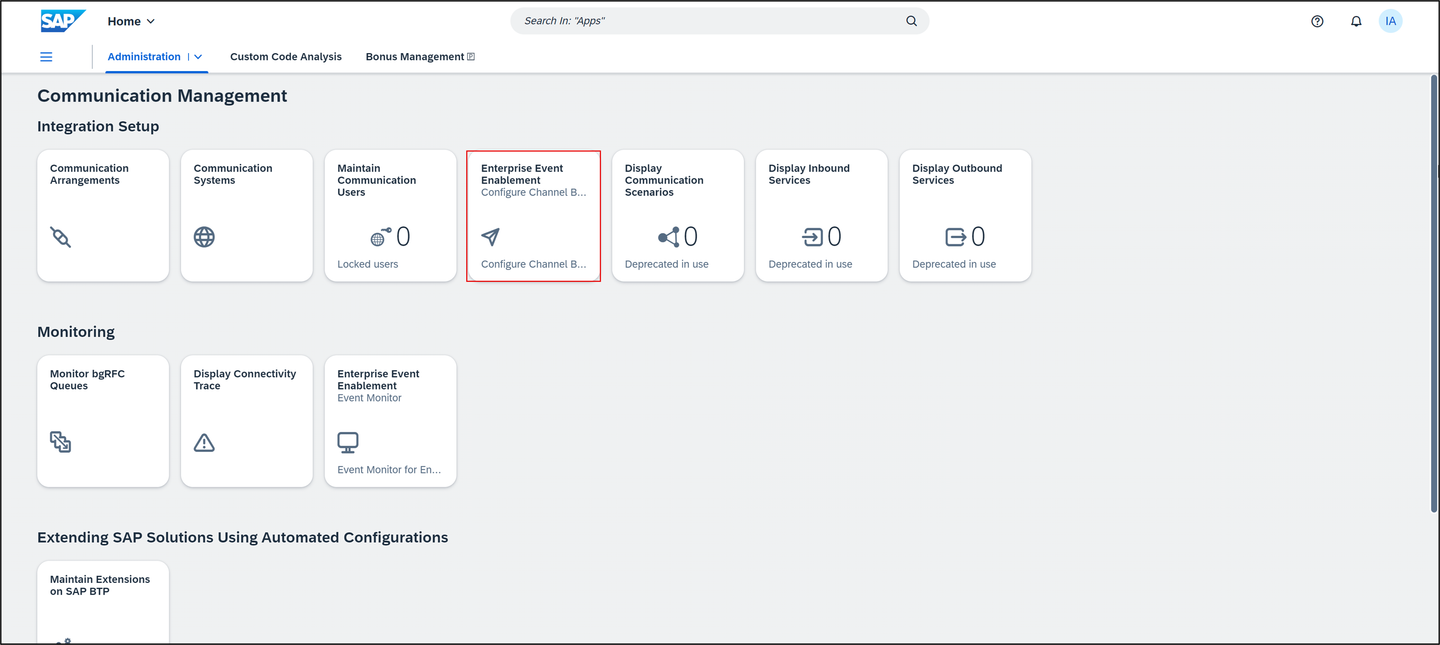Click the bgRFC Queues stacked icon
Viewport: 1440px width, 645px height.
coord(61,442)
